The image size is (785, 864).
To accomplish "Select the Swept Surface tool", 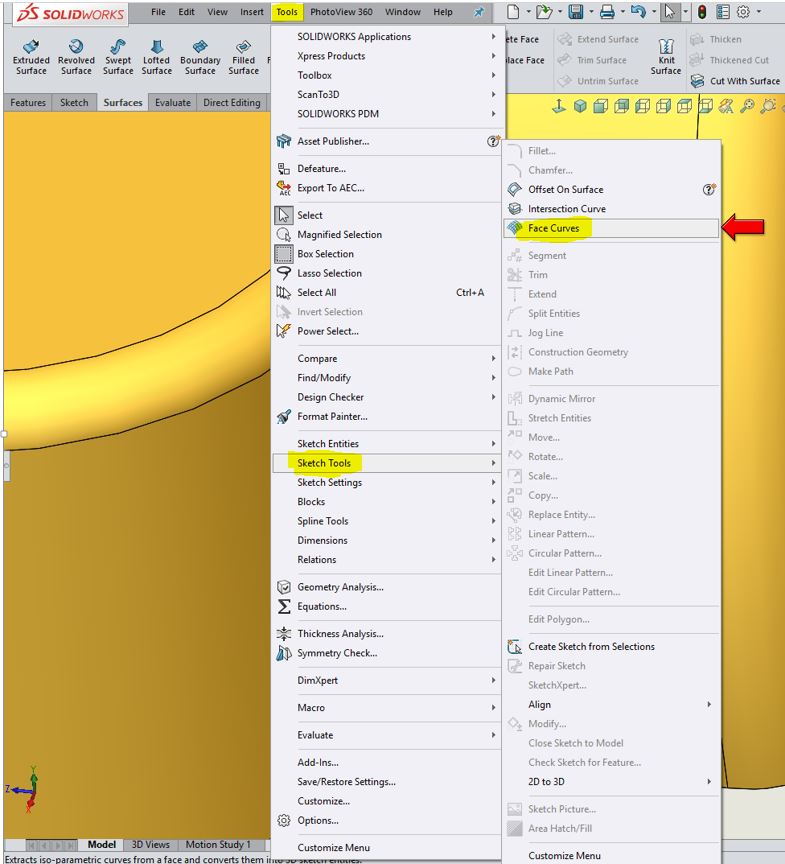I will [x=118, y=58].
